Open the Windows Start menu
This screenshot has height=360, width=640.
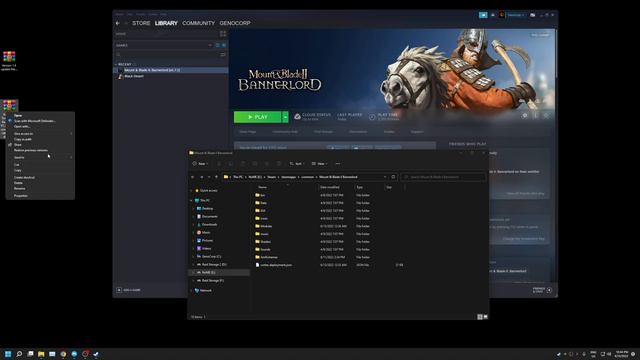[8, 354]
